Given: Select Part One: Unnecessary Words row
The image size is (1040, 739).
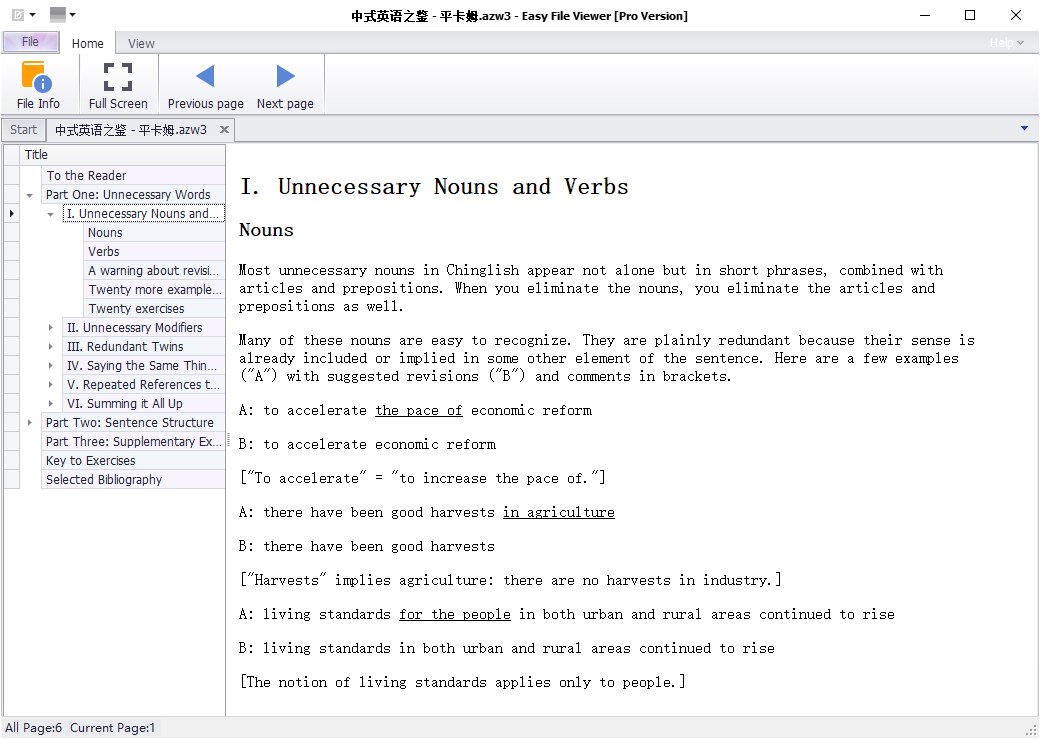Looking at the screenshot, I should [x=133, y=194].
